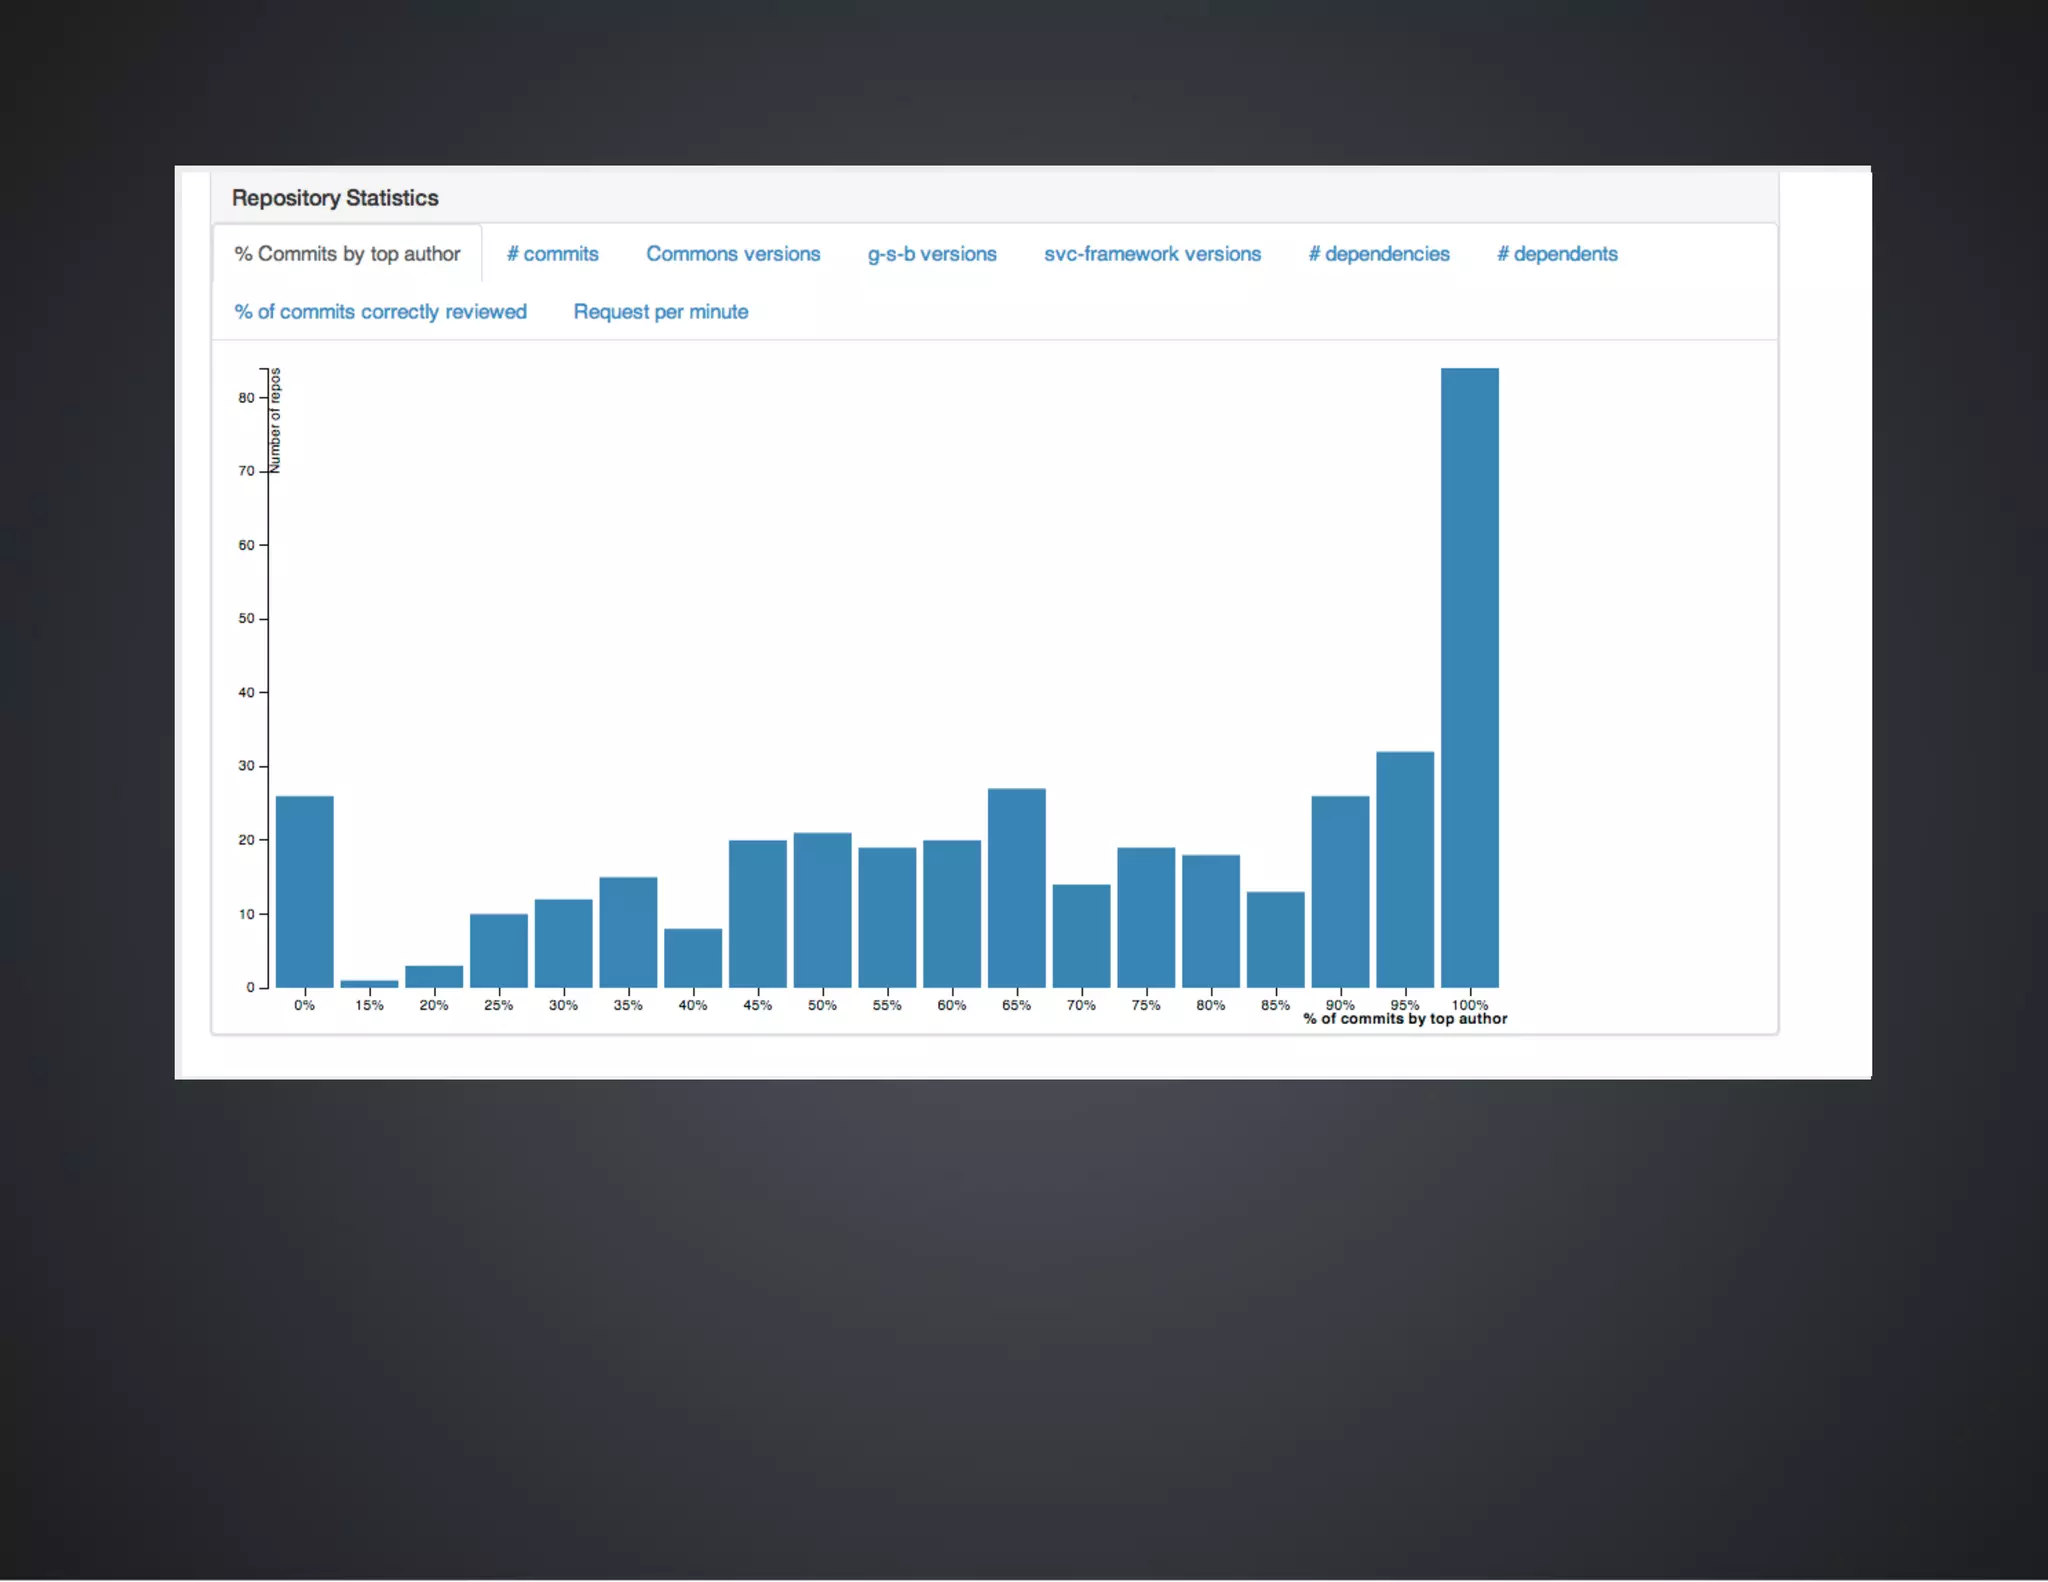Select the '% Commits by top author' tab

point(347,254)
